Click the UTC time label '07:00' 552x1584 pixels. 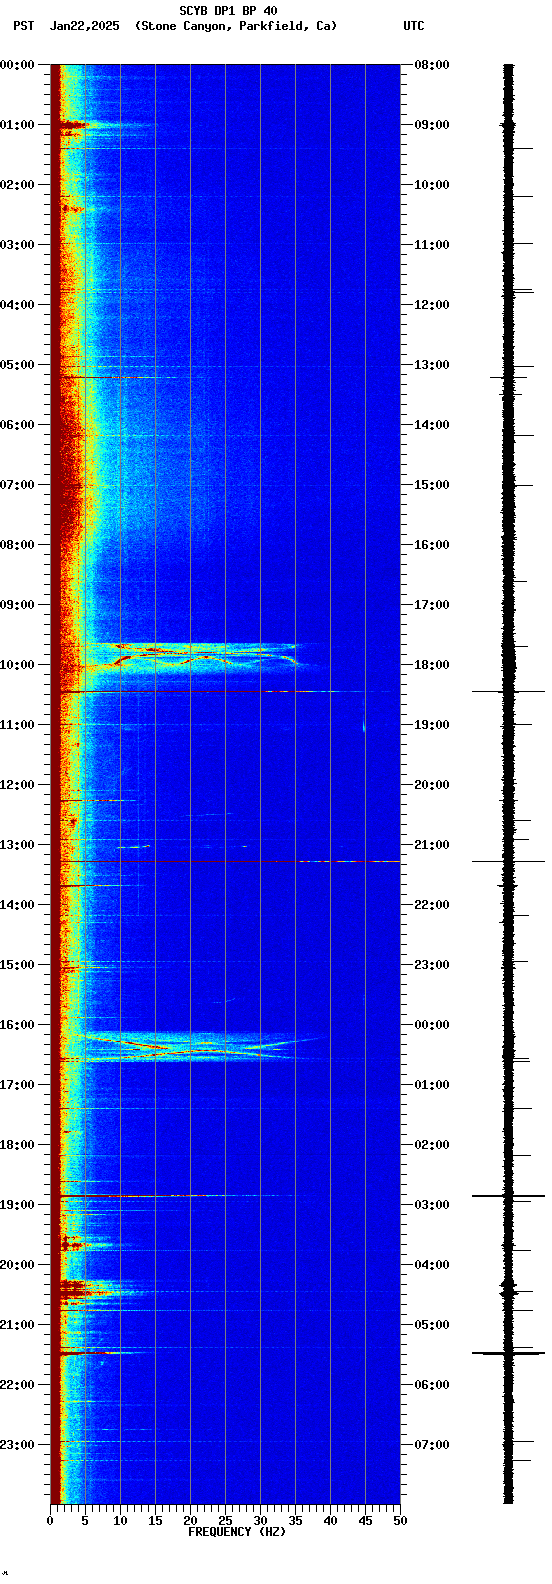432,1445
